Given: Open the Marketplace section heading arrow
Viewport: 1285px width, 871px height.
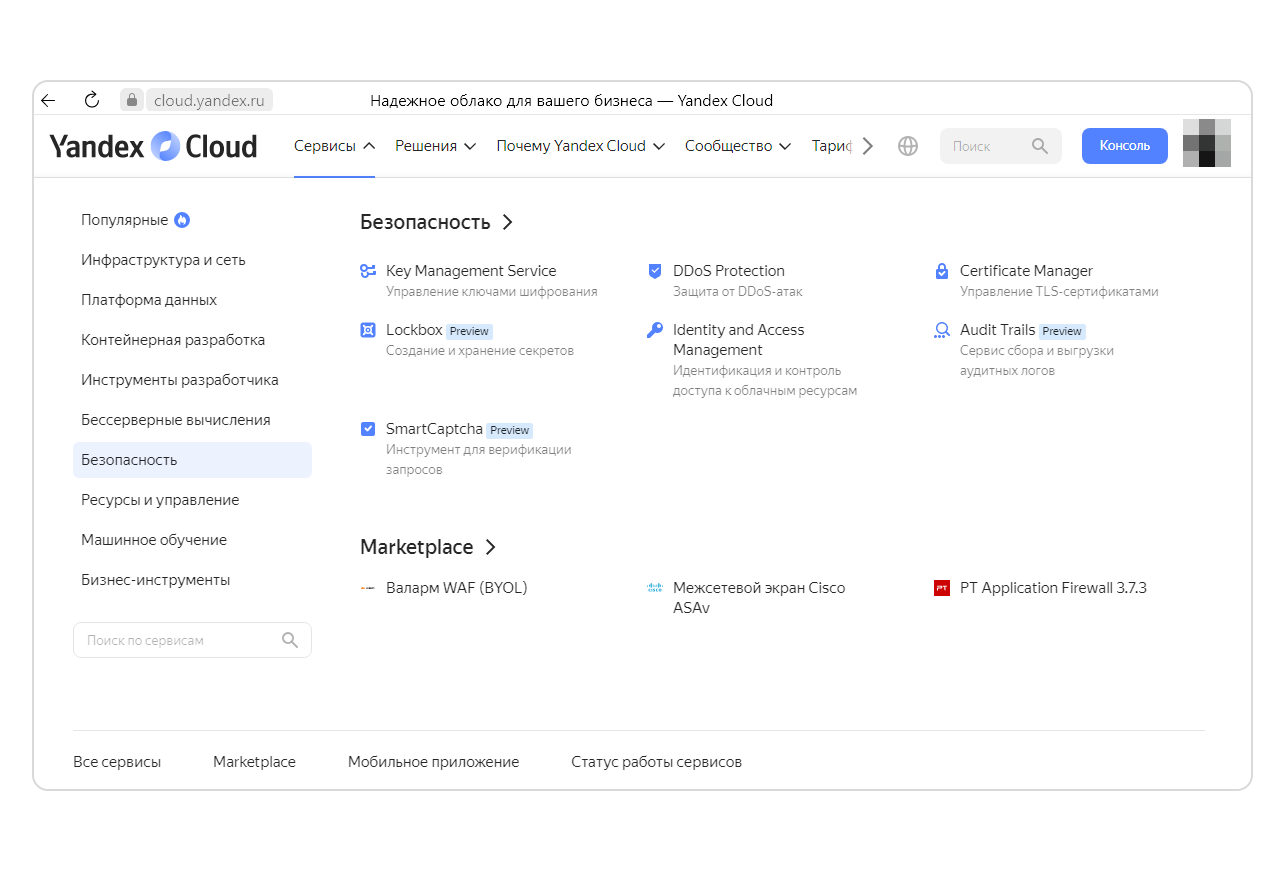Looking at the screenshot, I should click(x=490, y=547).
